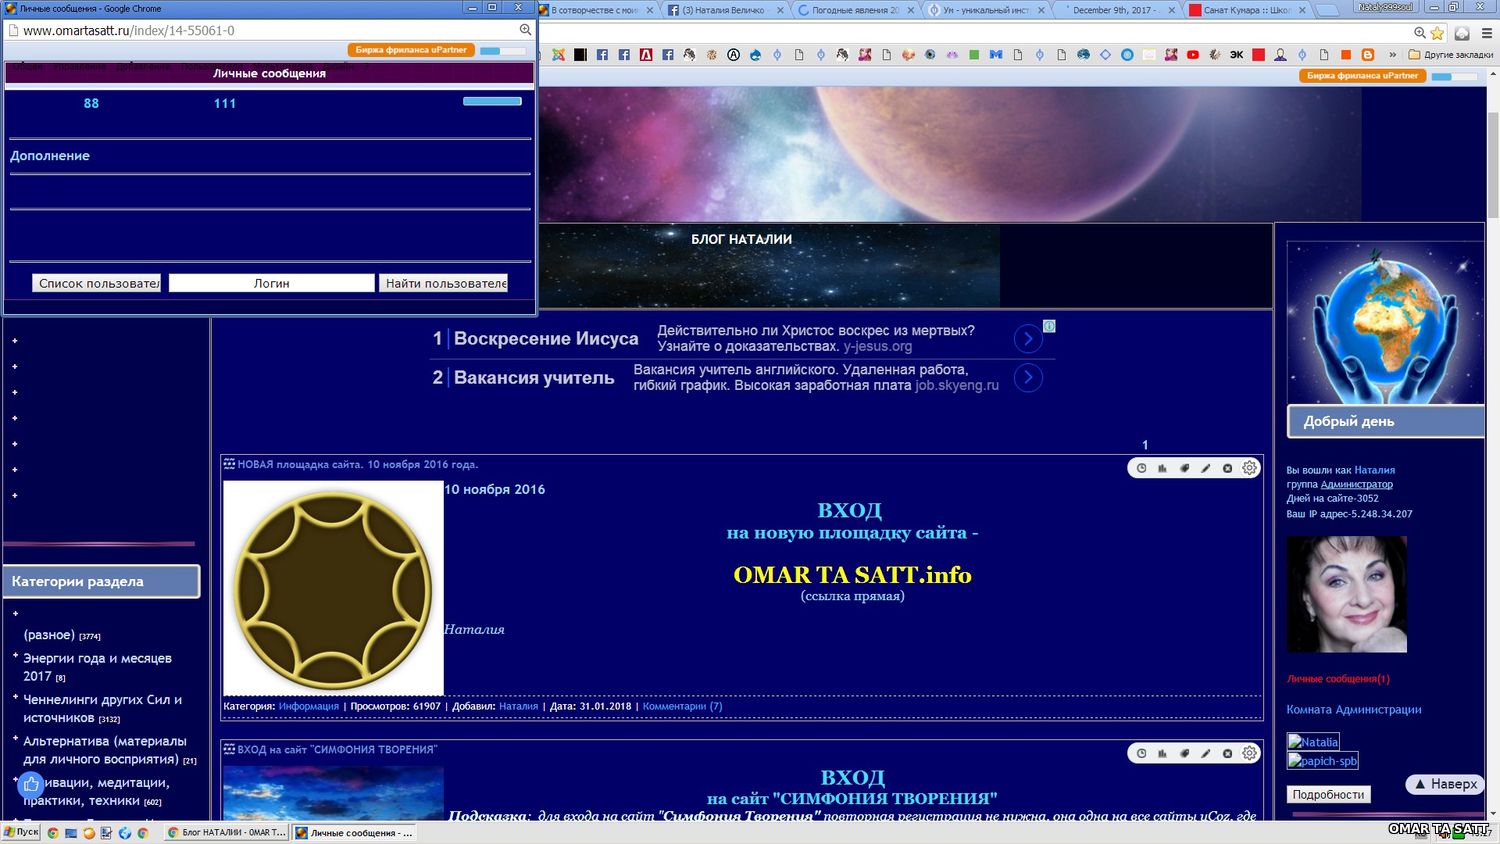
Task: Switch to the Блог НАТАЛИИ taskbar window
Action: 227,832
